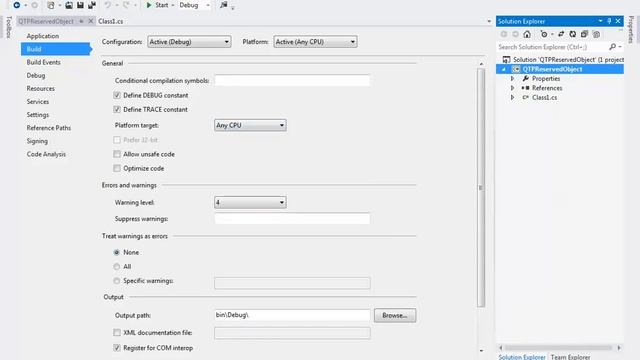Open the Warning level dropdown

(x=250, y=202)
